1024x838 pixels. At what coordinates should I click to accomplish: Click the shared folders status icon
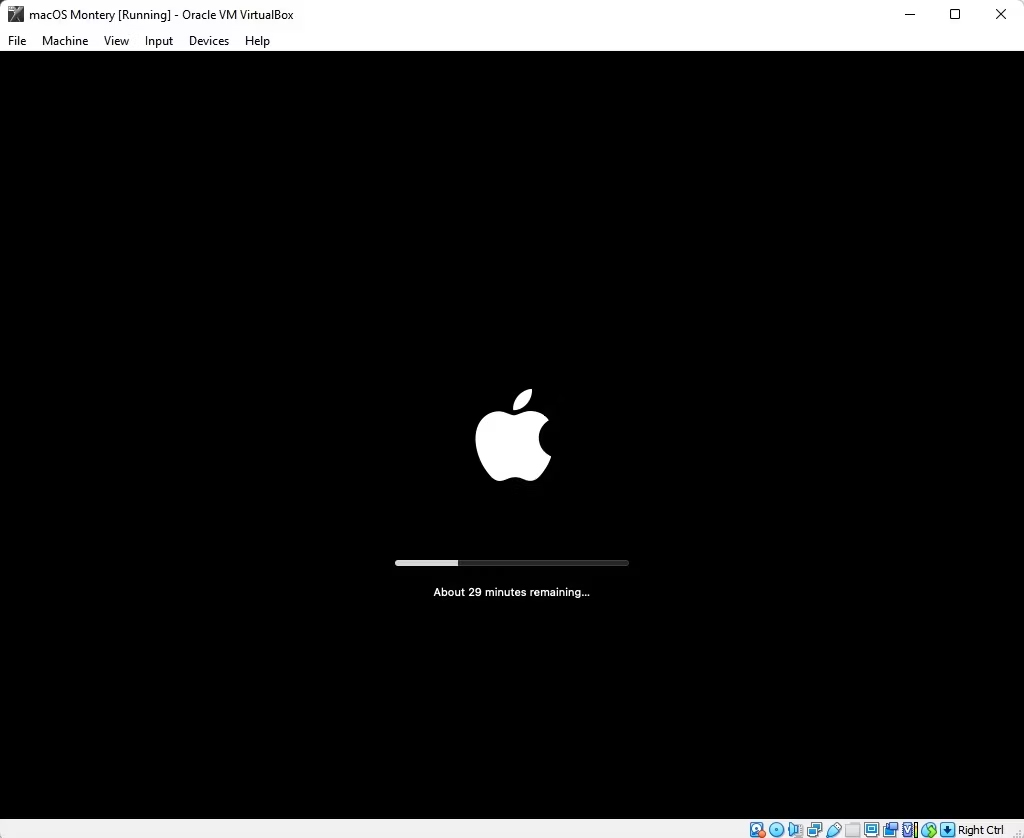click(x=852, y=830)
